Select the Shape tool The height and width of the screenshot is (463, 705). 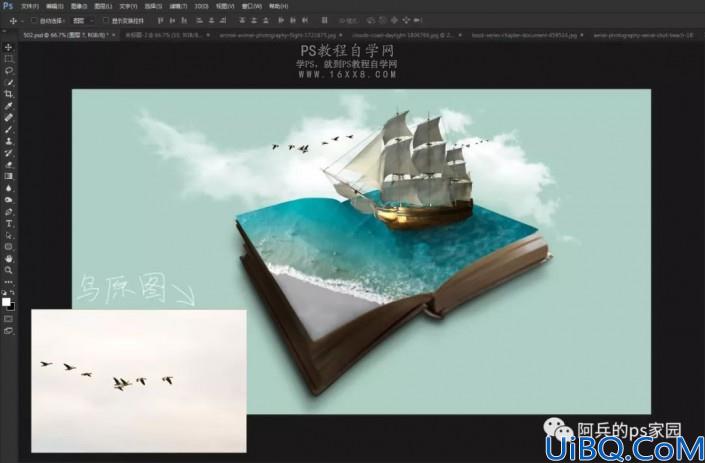click(9, 247)
